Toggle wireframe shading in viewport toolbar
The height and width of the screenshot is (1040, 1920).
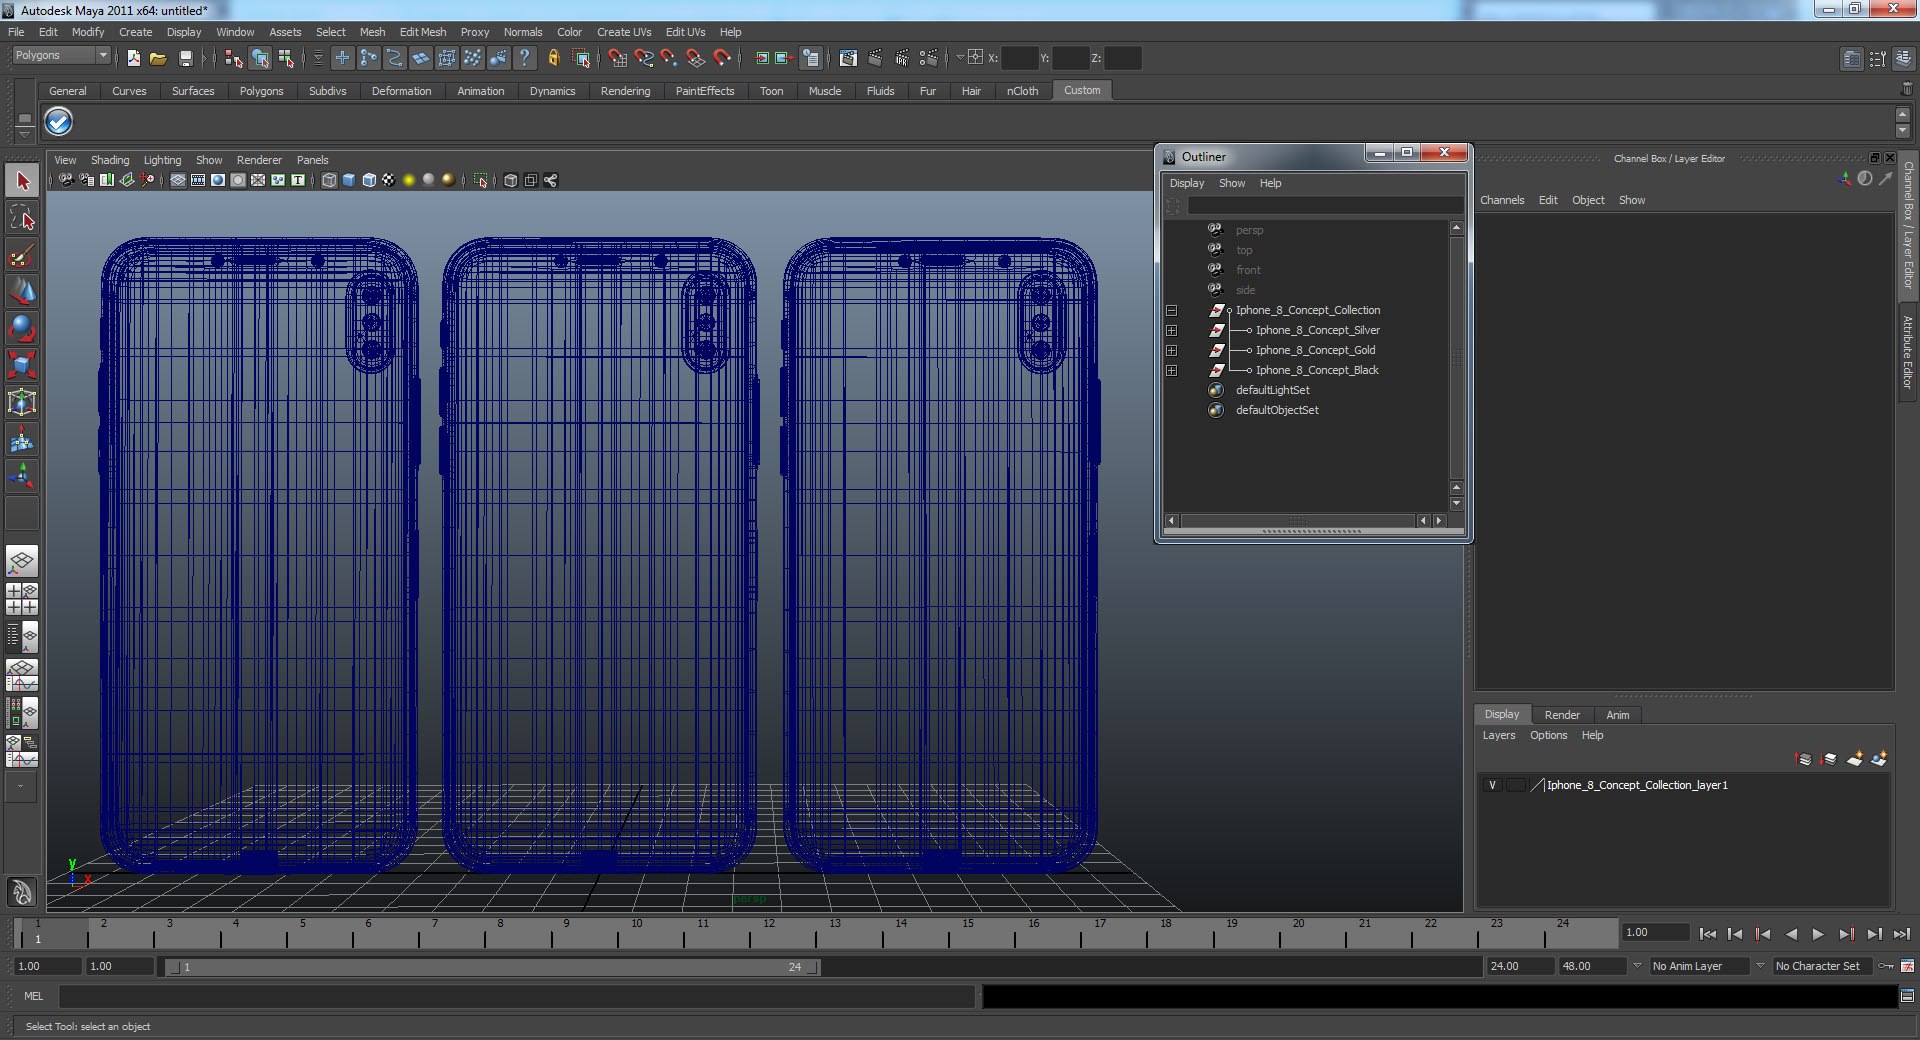click(x=329, y=180)
